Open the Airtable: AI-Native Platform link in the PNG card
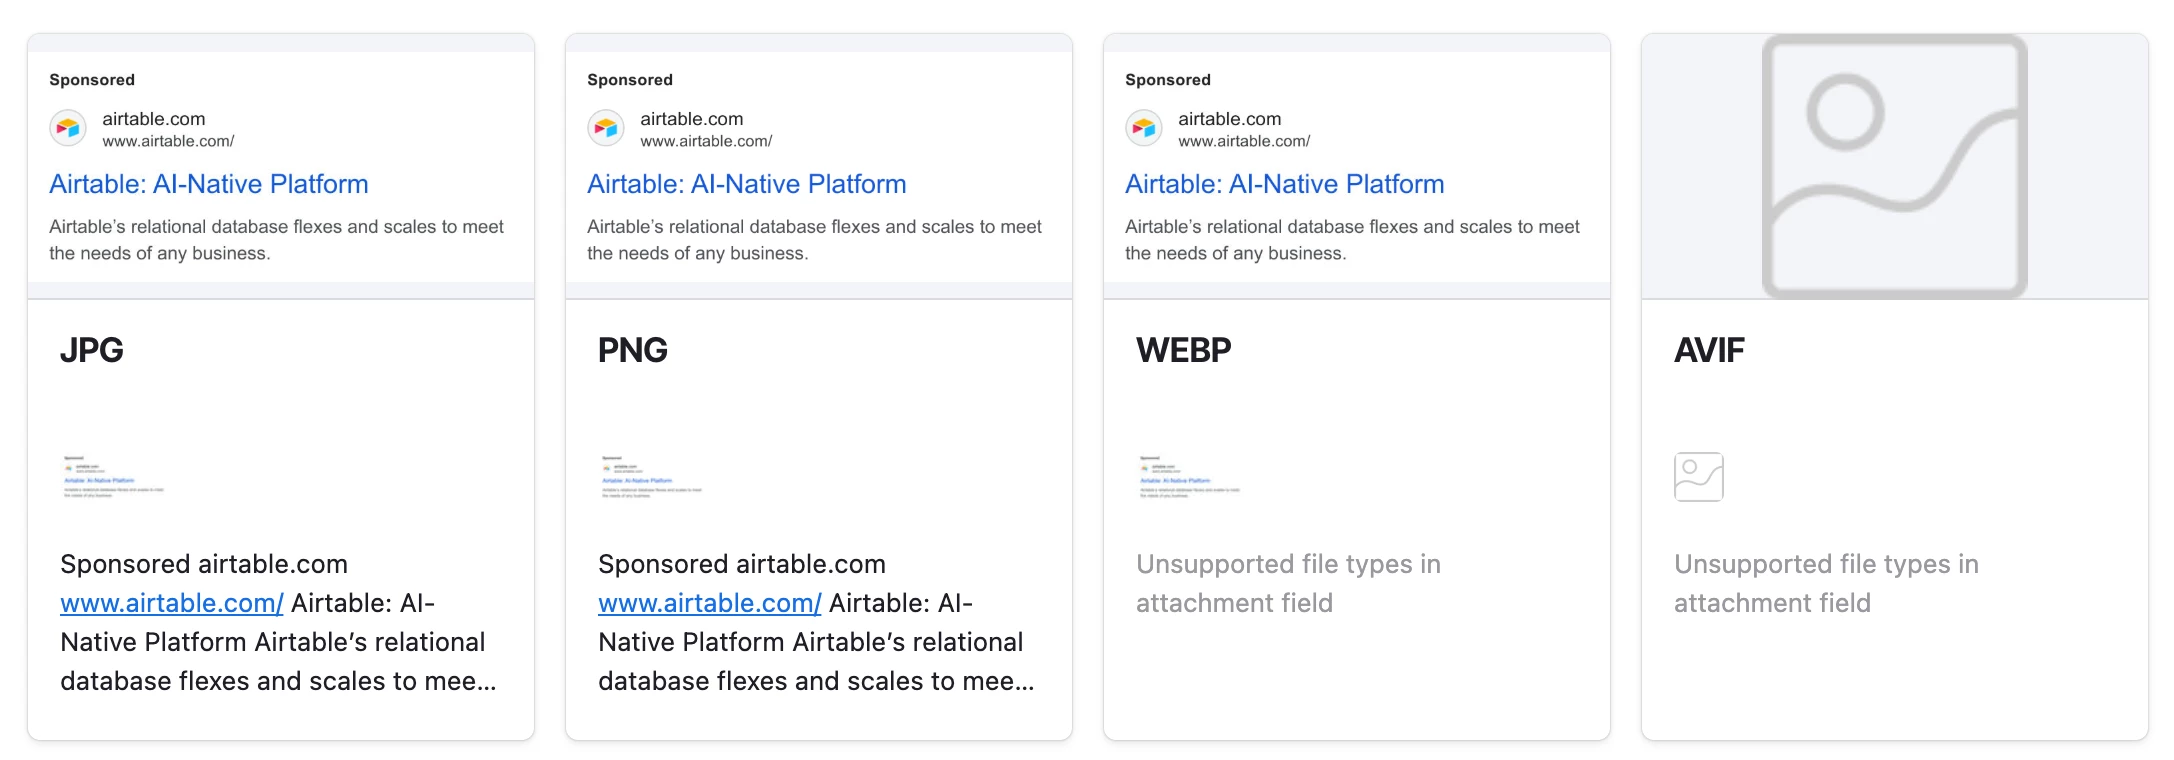The height and width of the screenshot is (760, 2174). 747,184
